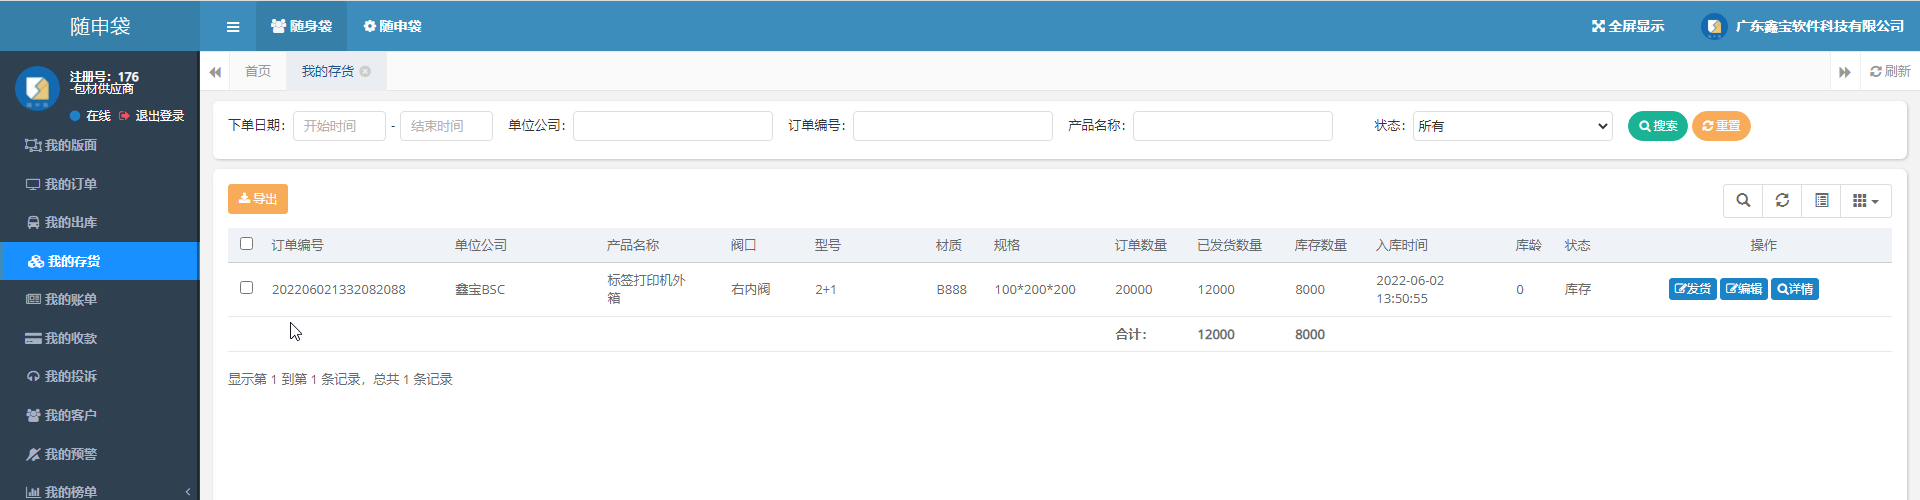
Task: Toggle the table card view icon
Action: coord(1821,201)
